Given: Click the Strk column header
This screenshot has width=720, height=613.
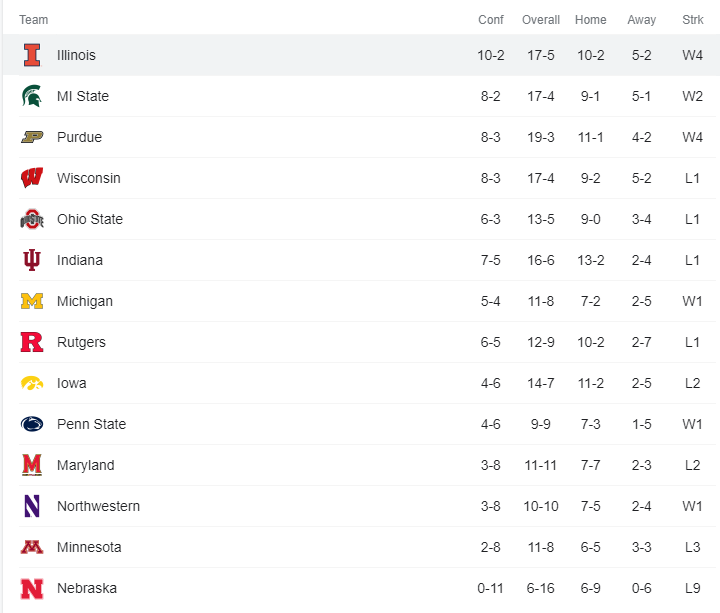Looking at the screenshot, I should pyautogui.click(x=693, y=20).
